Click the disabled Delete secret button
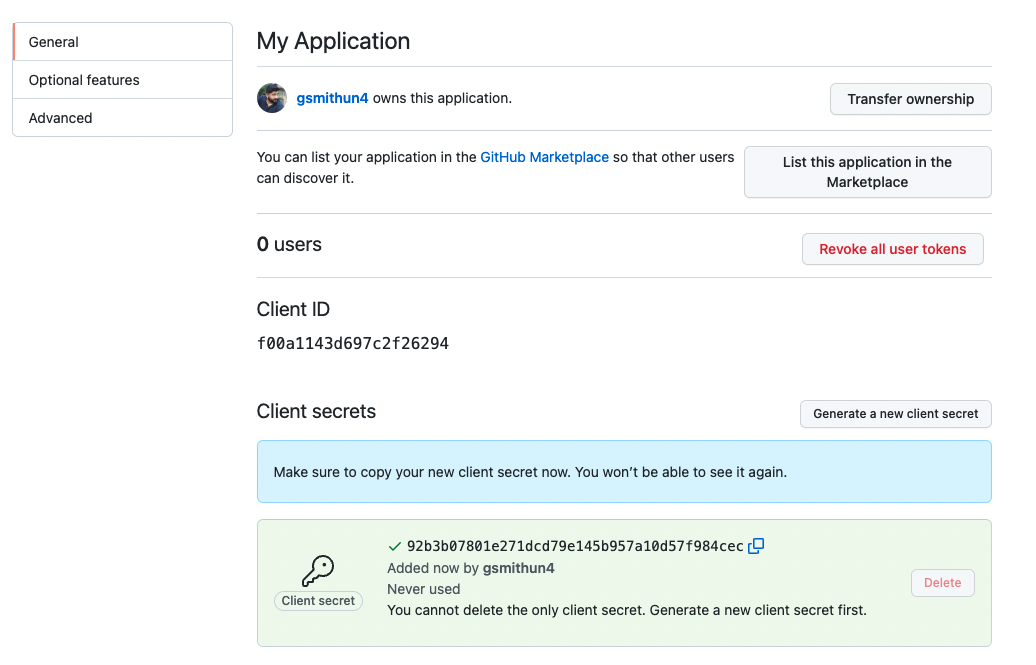The image size is (1036, 665). (x=942, y=583)
